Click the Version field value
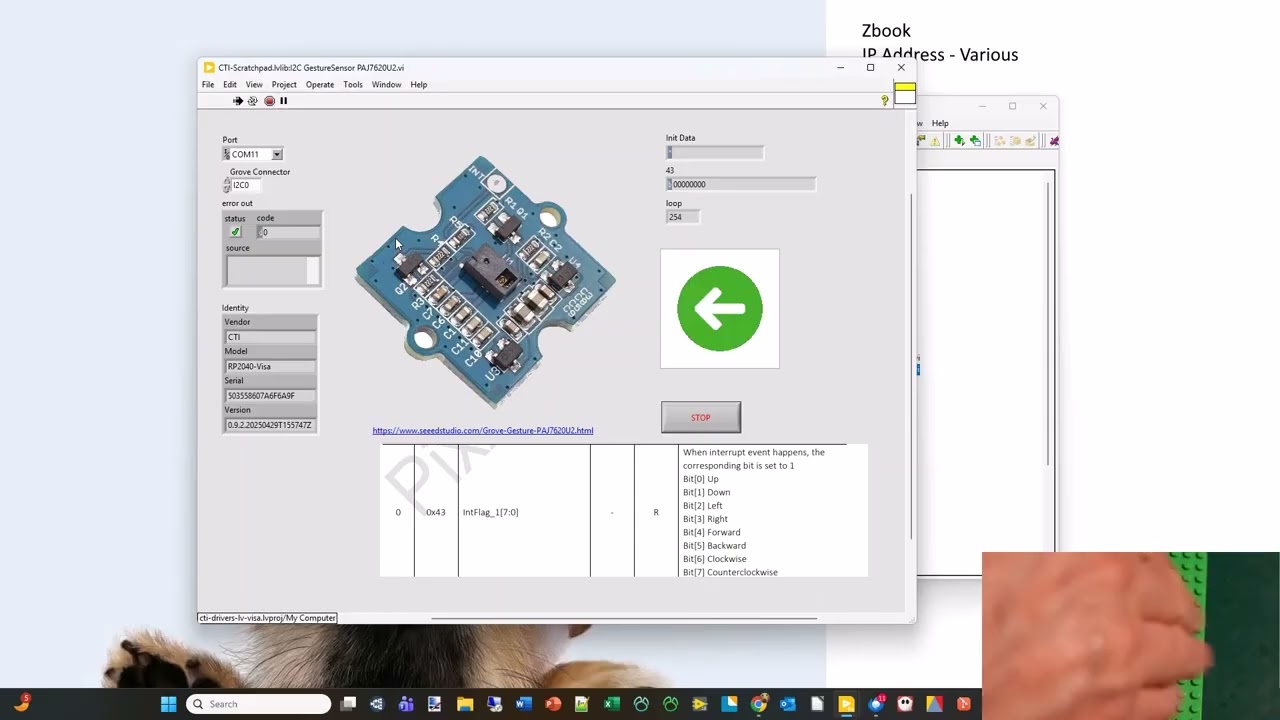This screenshot has height=720, width=1280. pos(270,425)
